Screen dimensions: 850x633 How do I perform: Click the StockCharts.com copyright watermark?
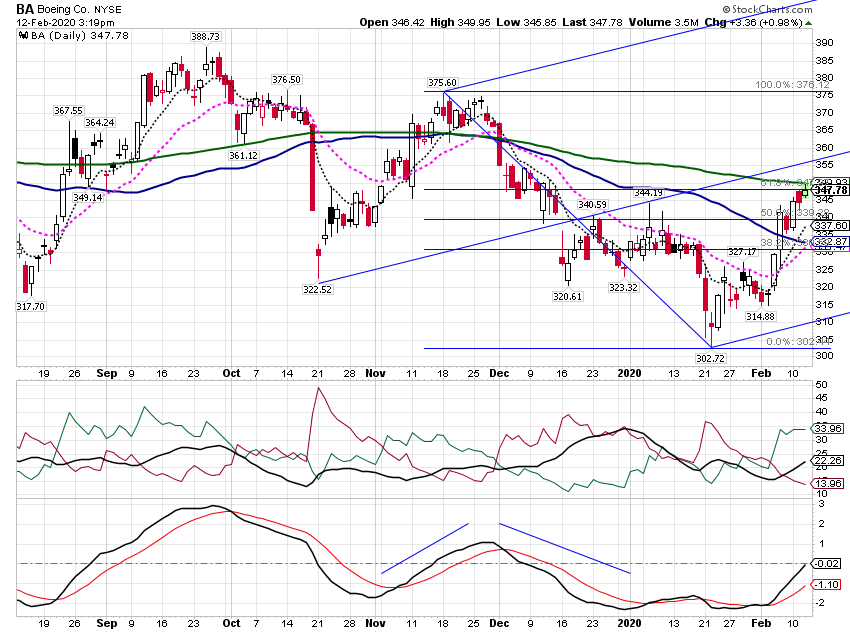click(x=768, y=9)
